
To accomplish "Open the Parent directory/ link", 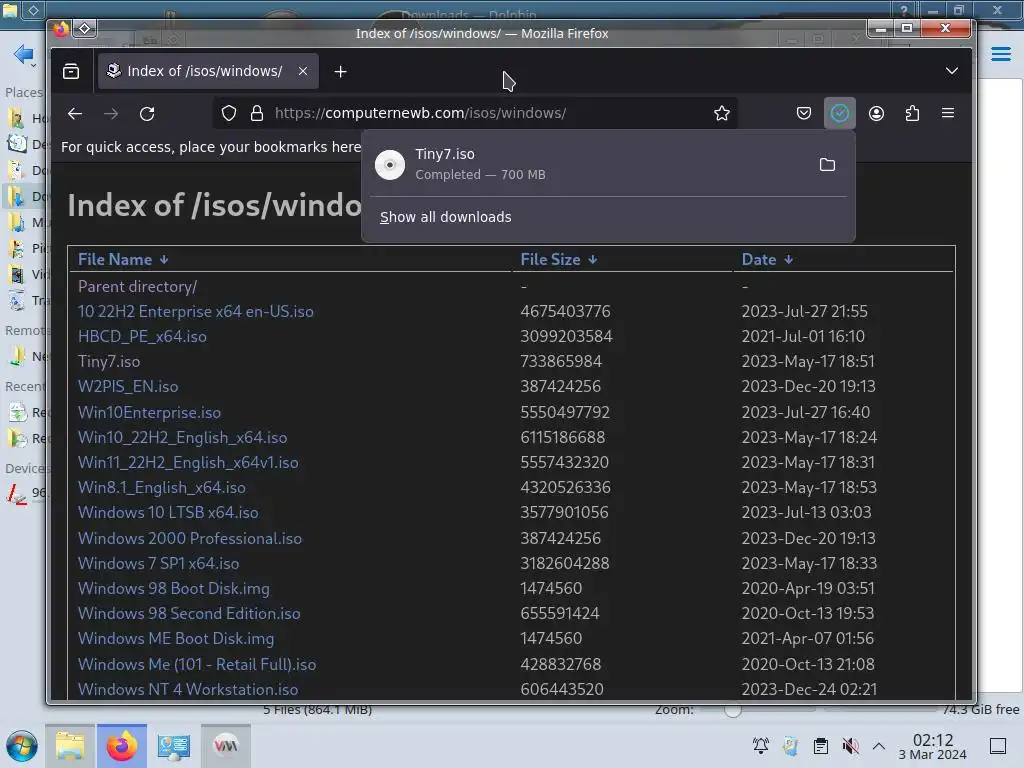I will [x=137, y=286].
